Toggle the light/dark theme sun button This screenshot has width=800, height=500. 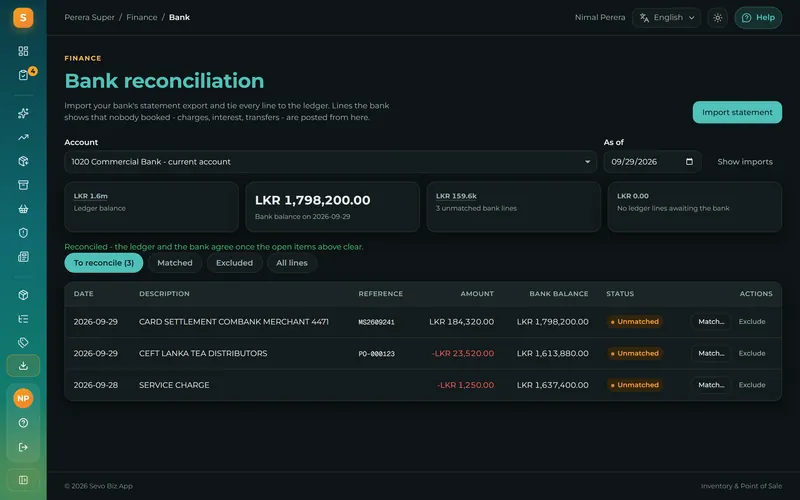[x=717, y=18]
